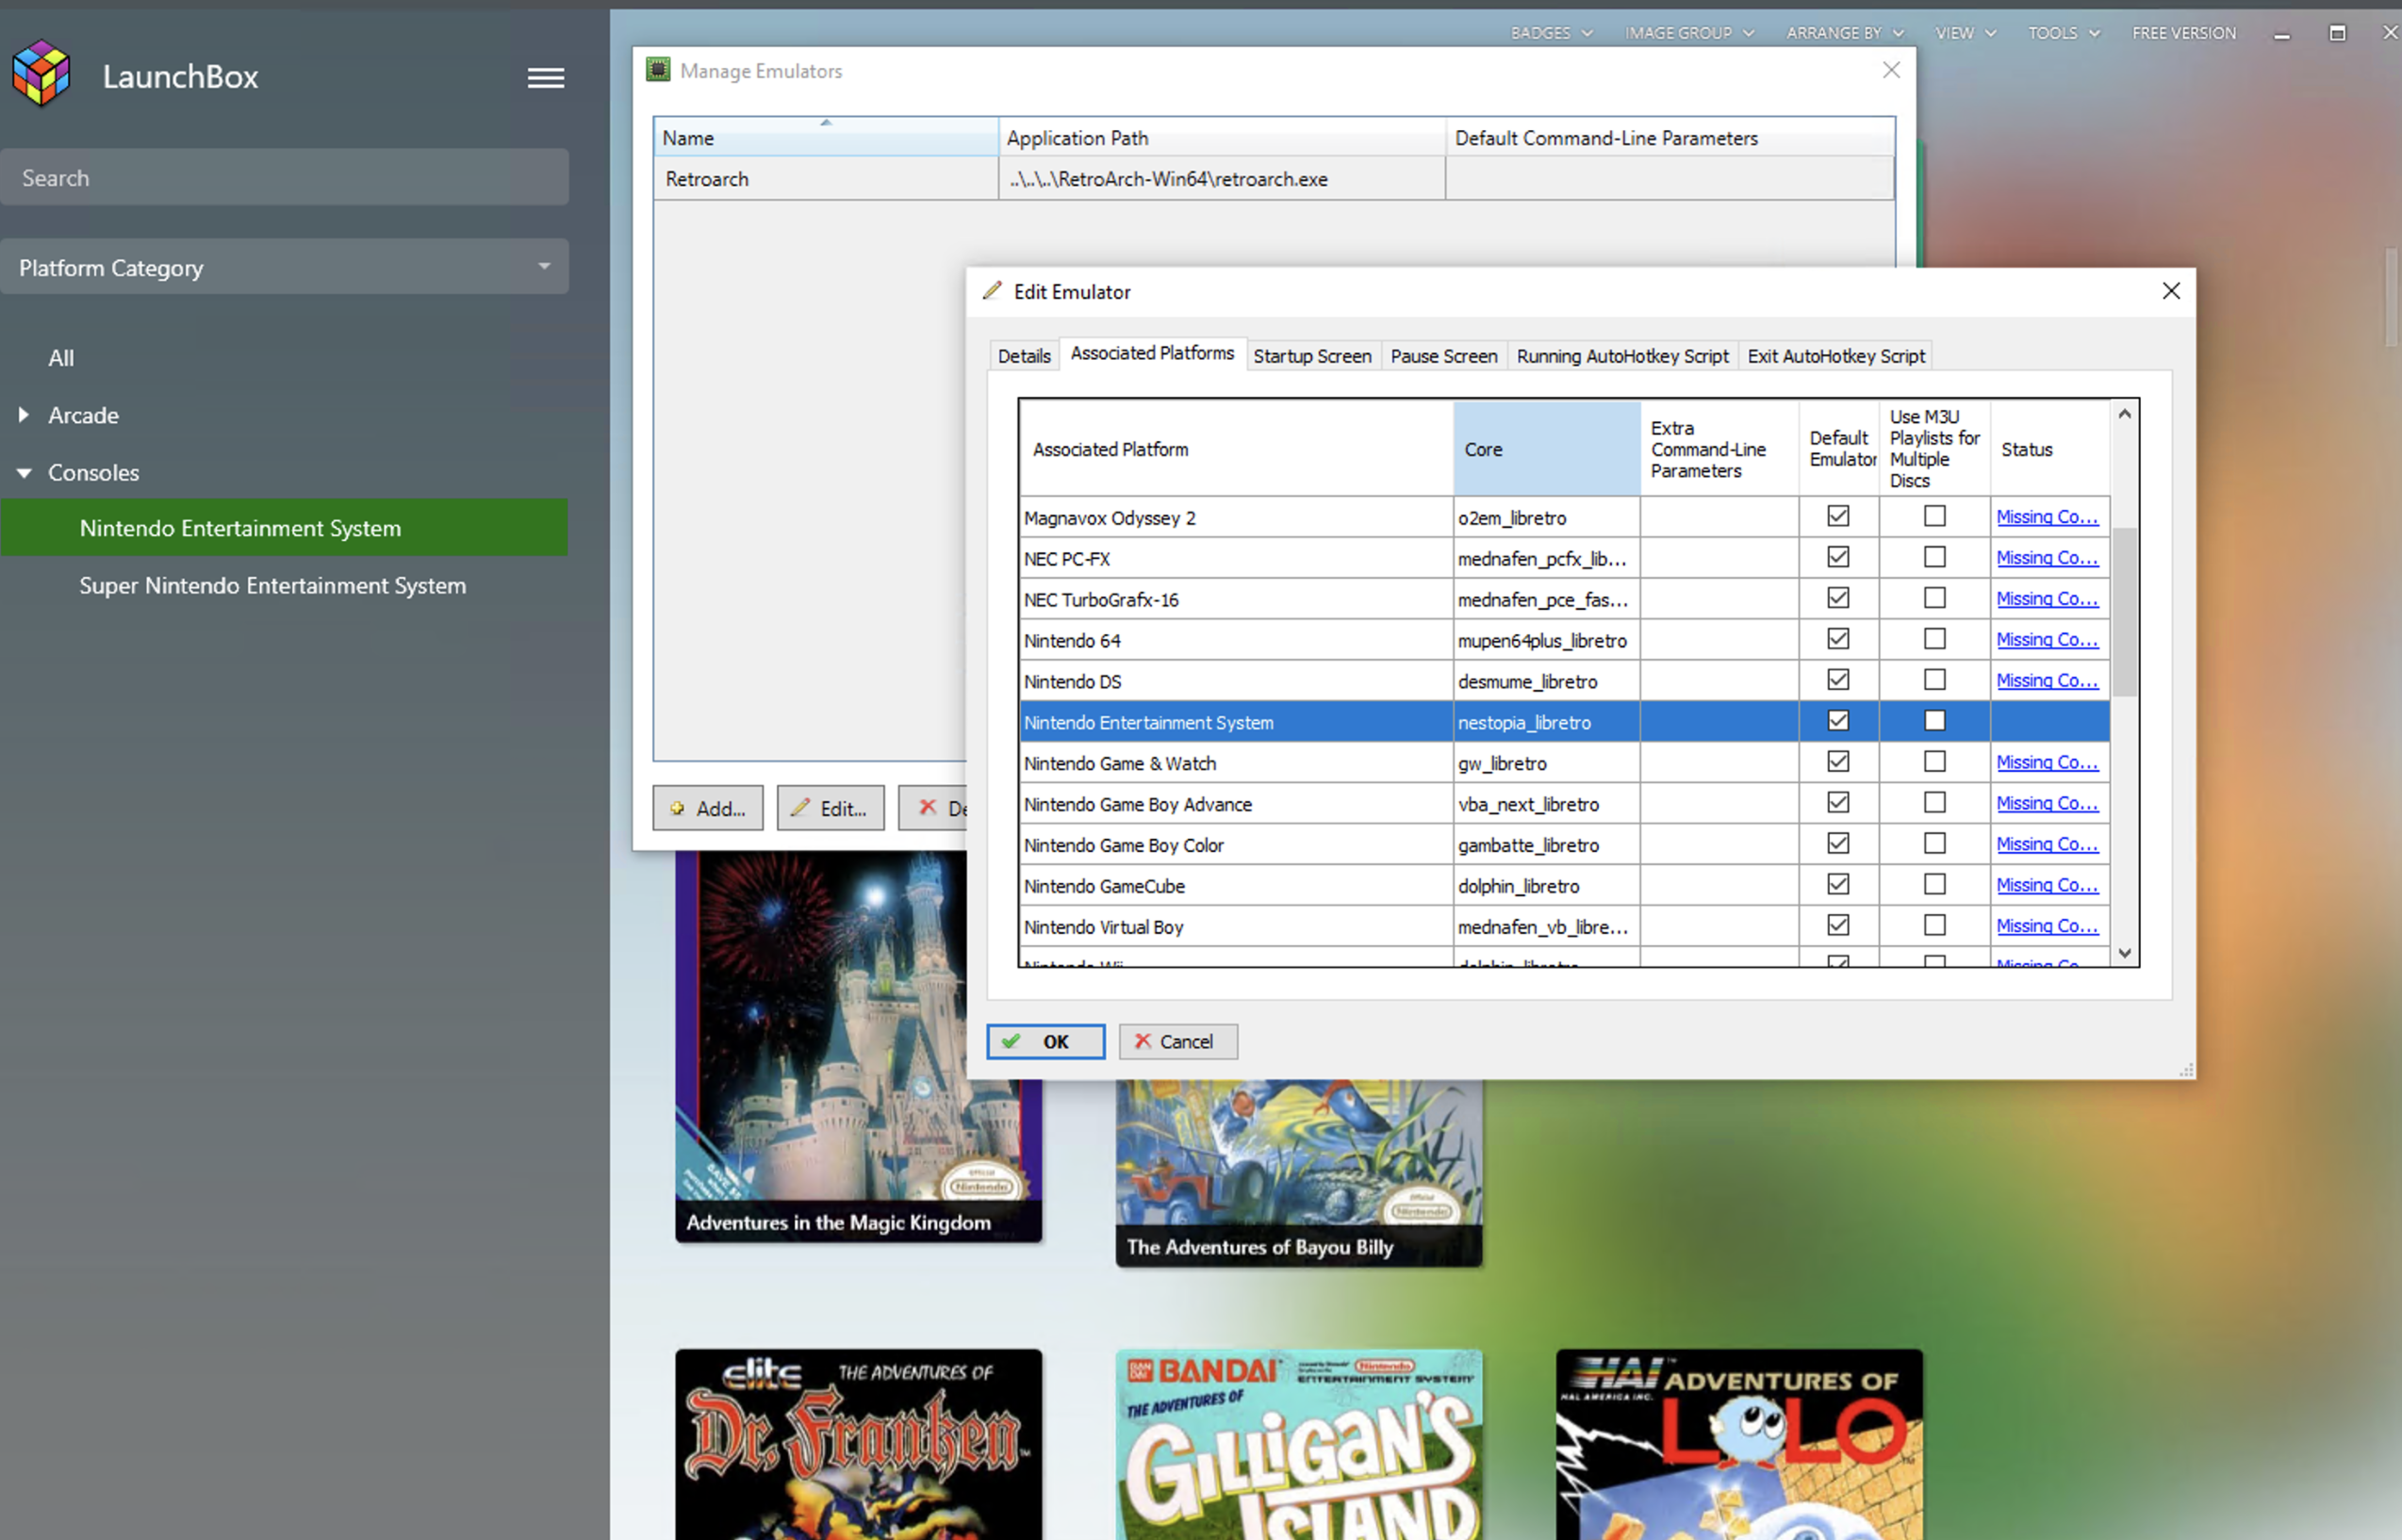Switch to the Details tab
This screenshot has height=1540, width=2402.
1024,356
